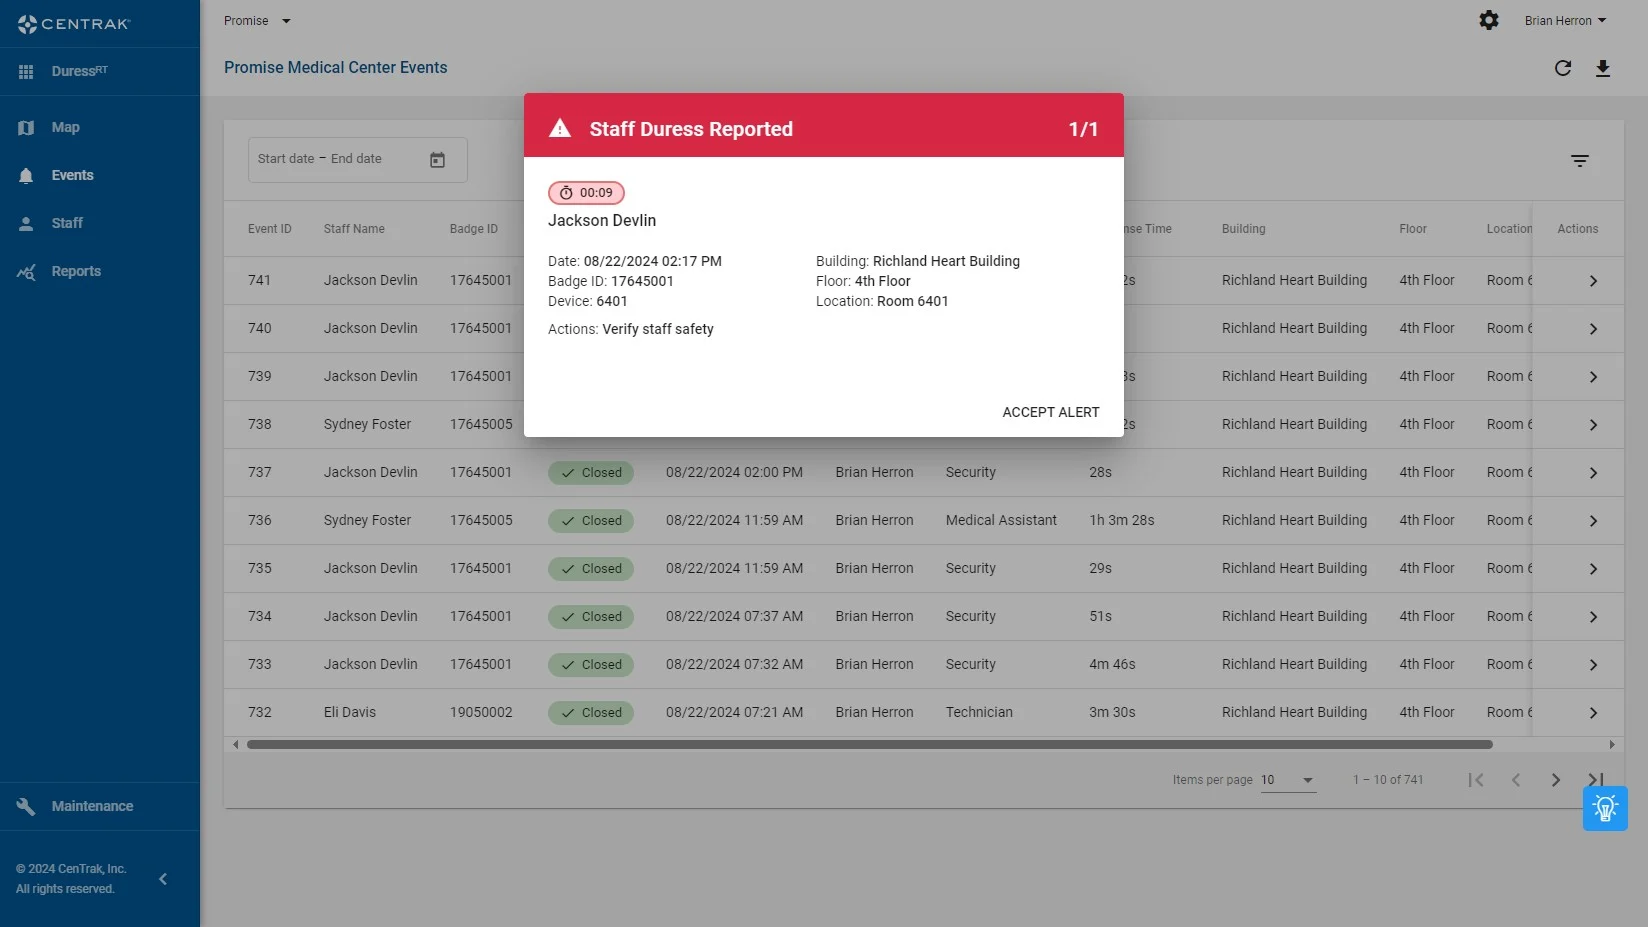Image resolution: width=1648 pixels, height=927 pixels.
Task: Open details arrow for event 738
Action: tap(1593, 425)
